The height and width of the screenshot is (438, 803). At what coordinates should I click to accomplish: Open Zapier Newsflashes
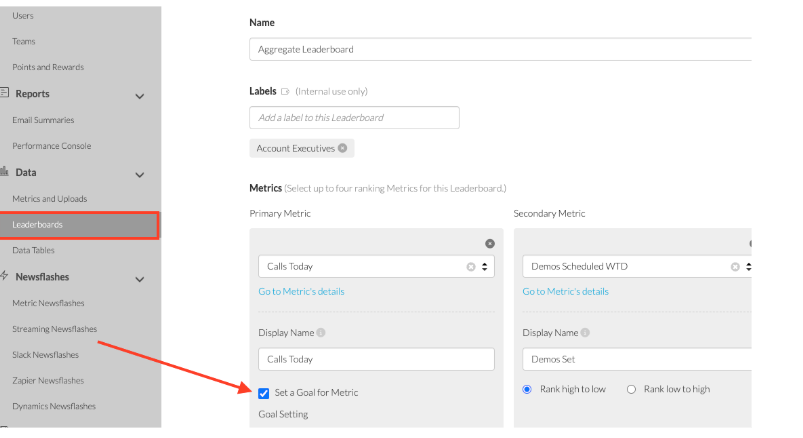[48, 381]
